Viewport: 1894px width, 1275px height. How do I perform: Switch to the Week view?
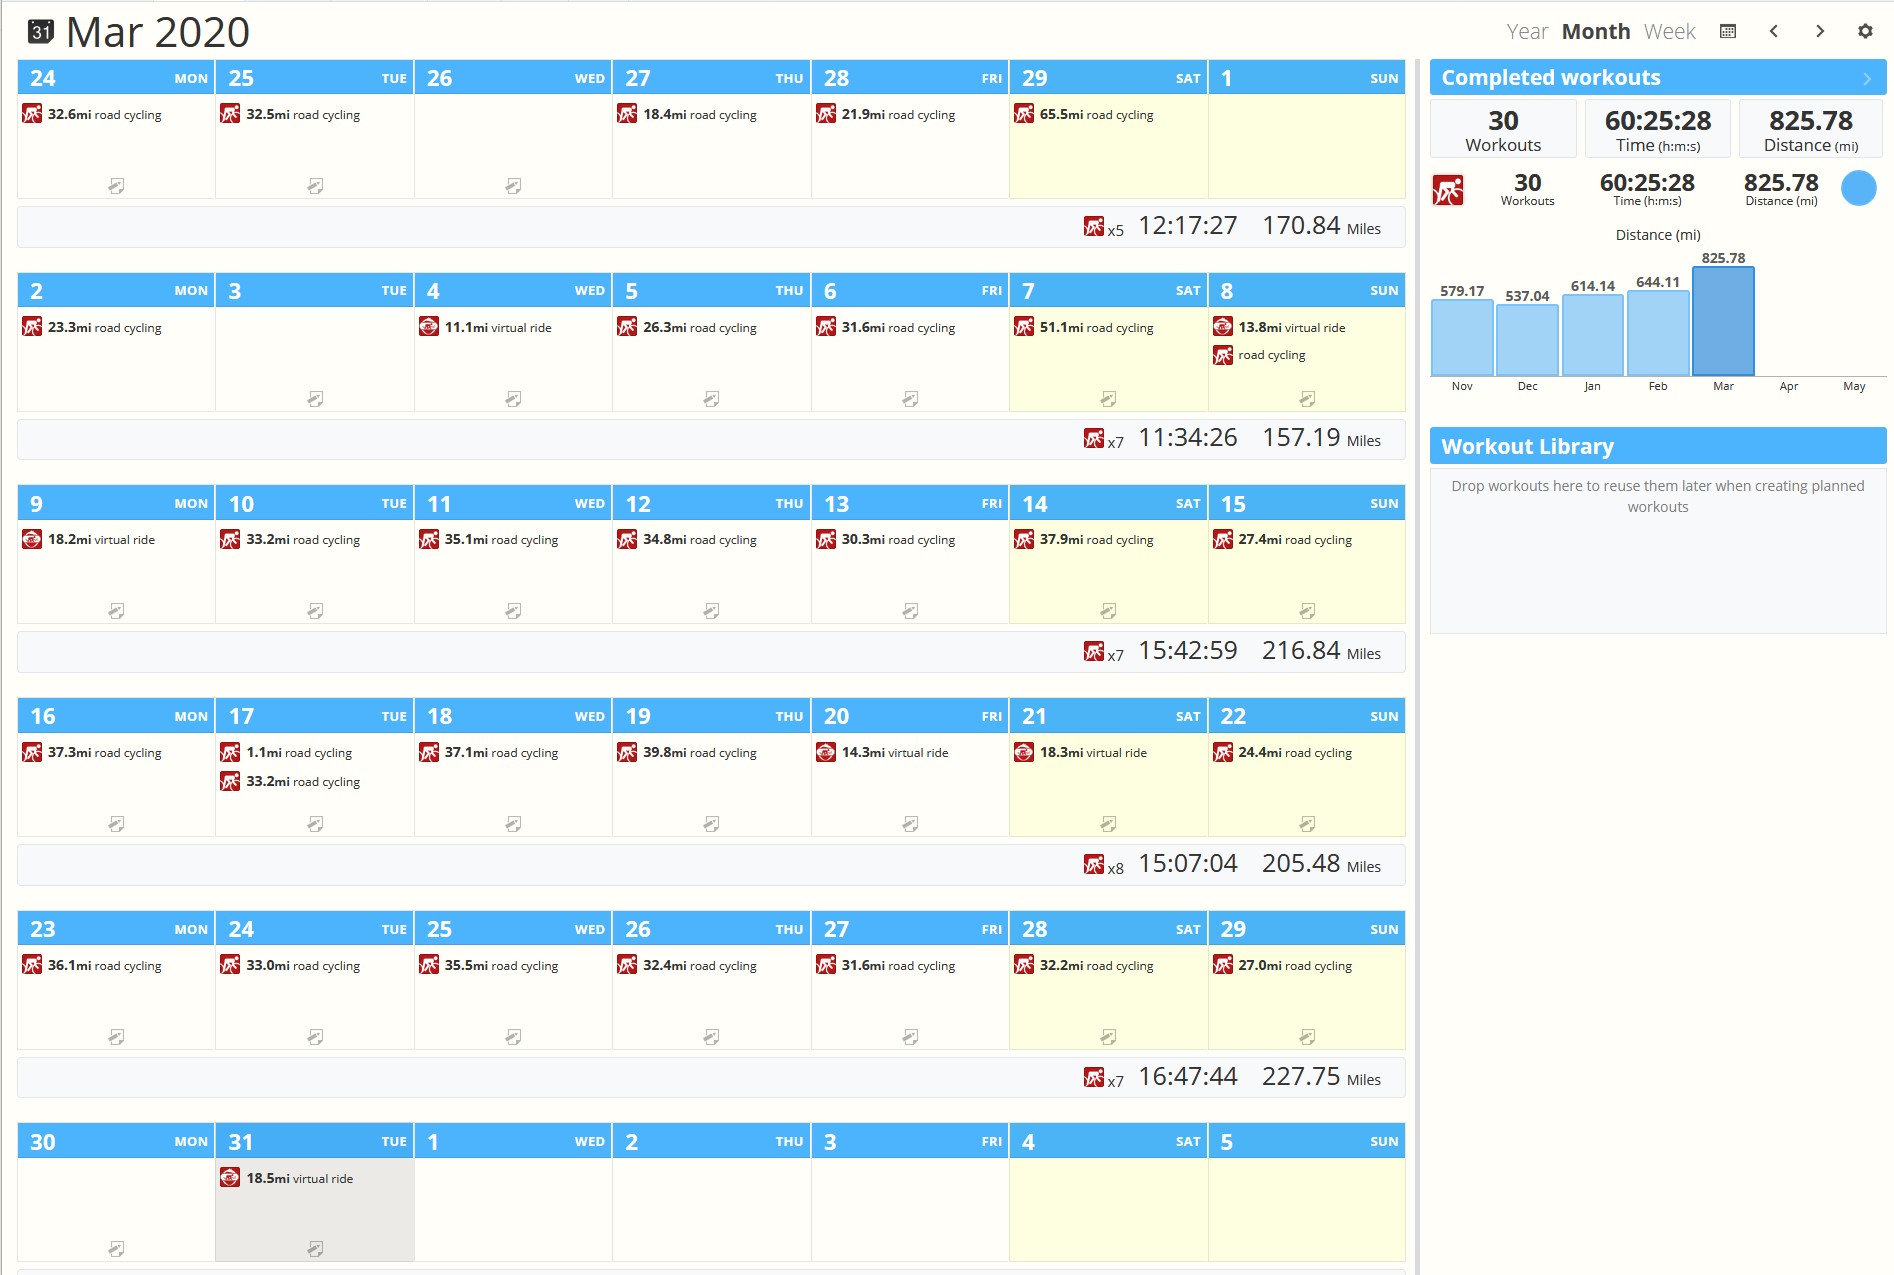tap(1669, 32)
